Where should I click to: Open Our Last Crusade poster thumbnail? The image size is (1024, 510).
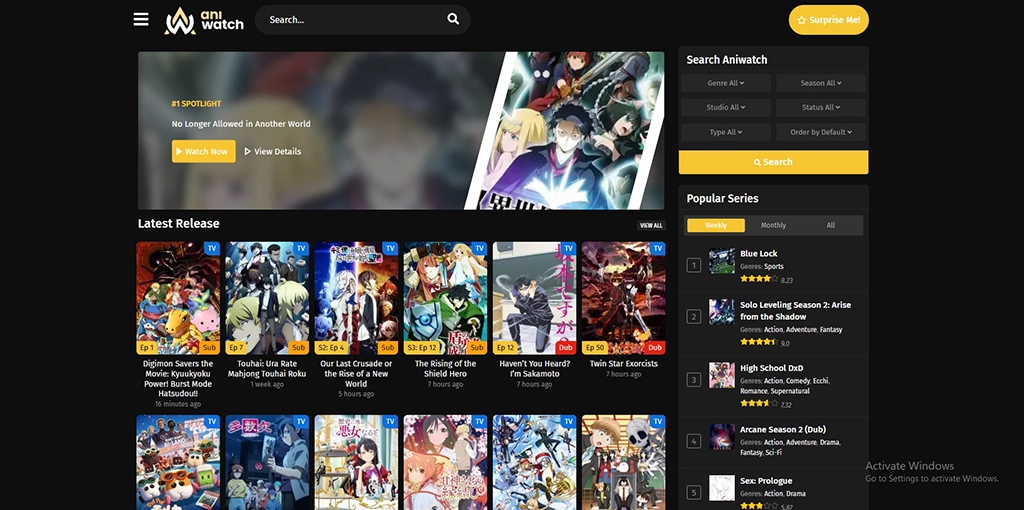click(356, 298)
